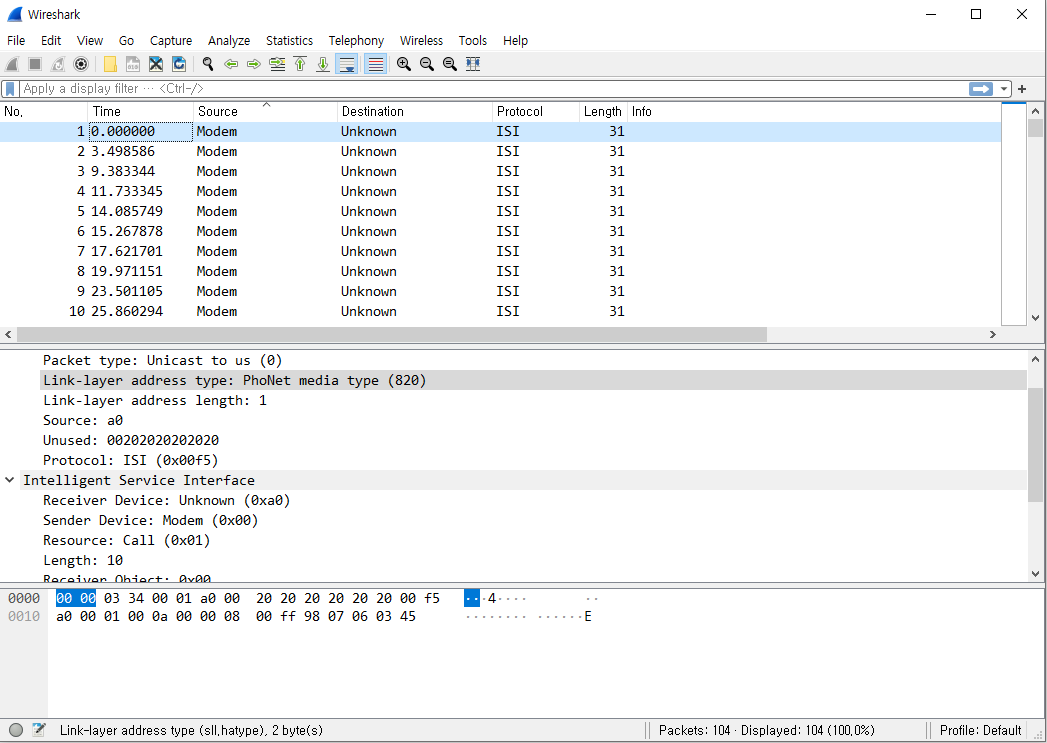1047x743 pixels.
Task: Open the Help menu
Action: point(515,41)
